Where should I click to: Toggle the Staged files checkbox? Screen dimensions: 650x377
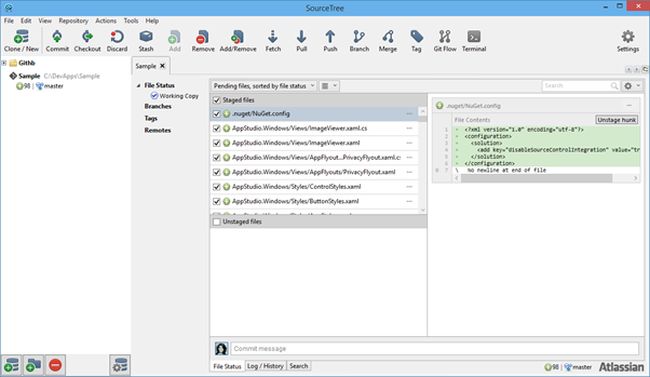pos(216,100)
